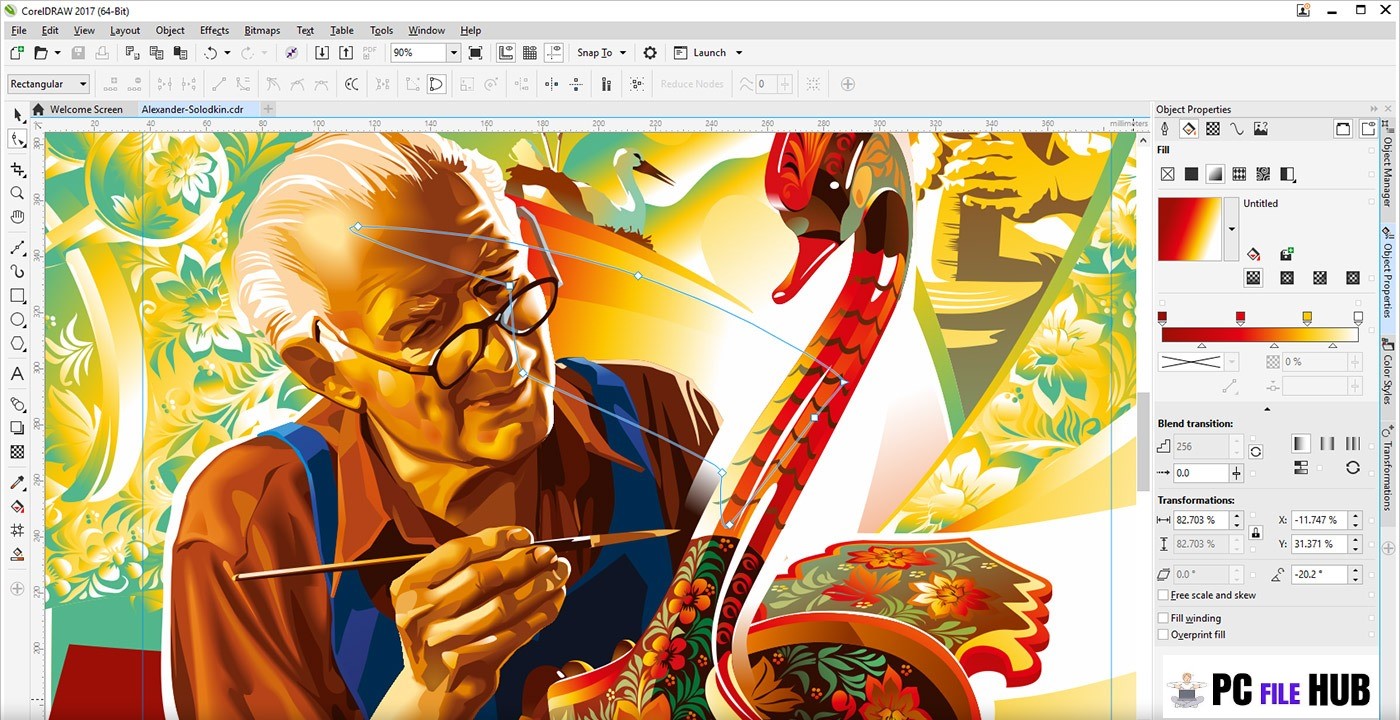
Task: Select the Crop tool
Action: tap(17, 170)
